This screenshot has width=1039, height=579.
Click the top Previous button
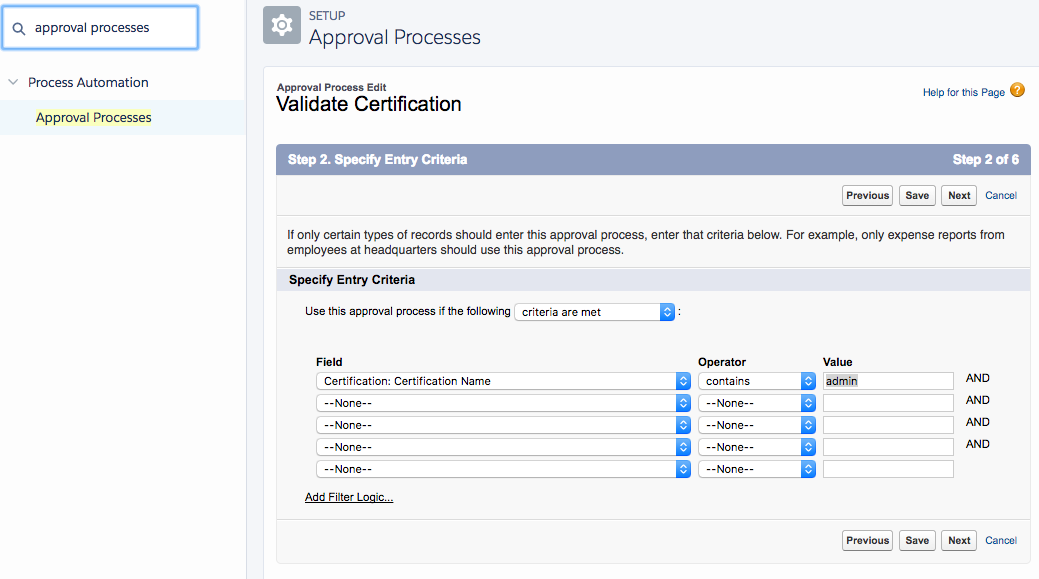click(867, 196)
